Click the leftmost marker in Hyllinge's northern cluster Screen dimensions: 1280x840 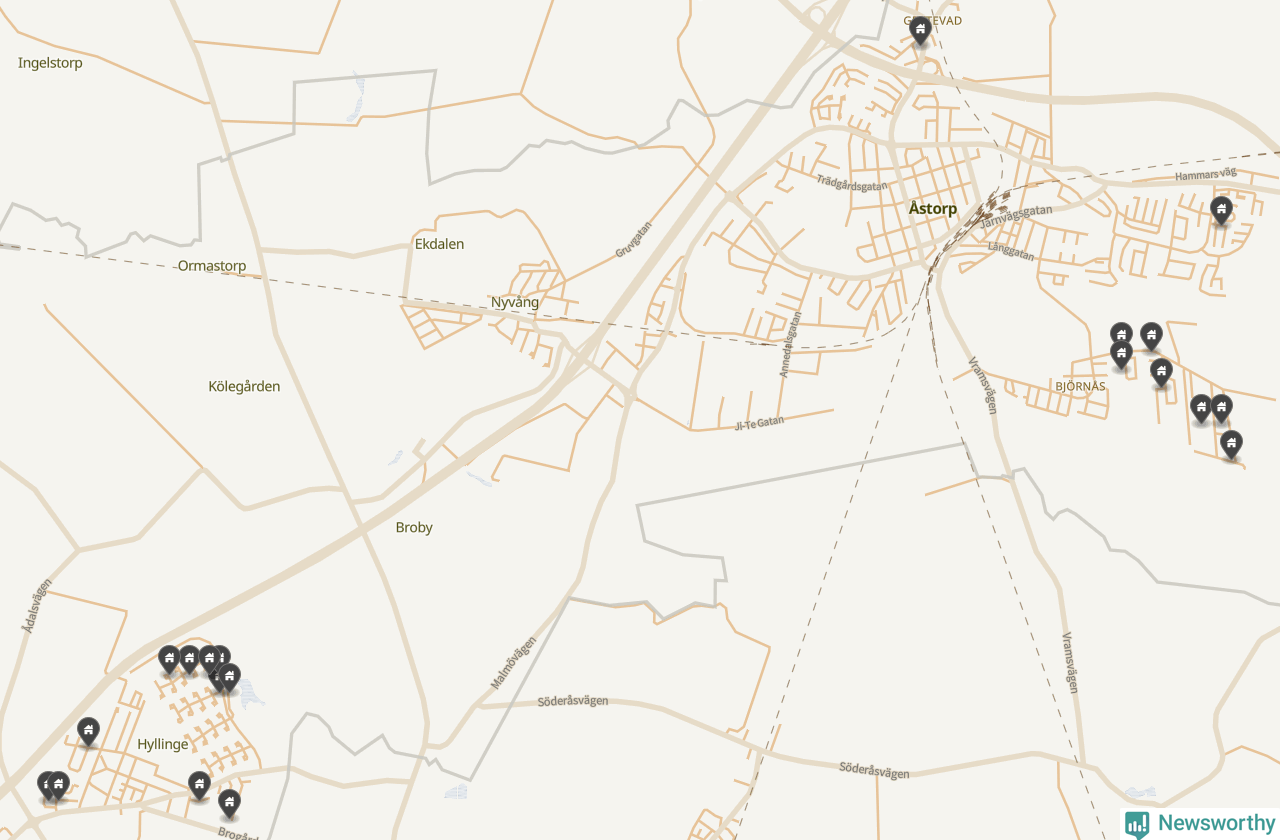(169, 659)
